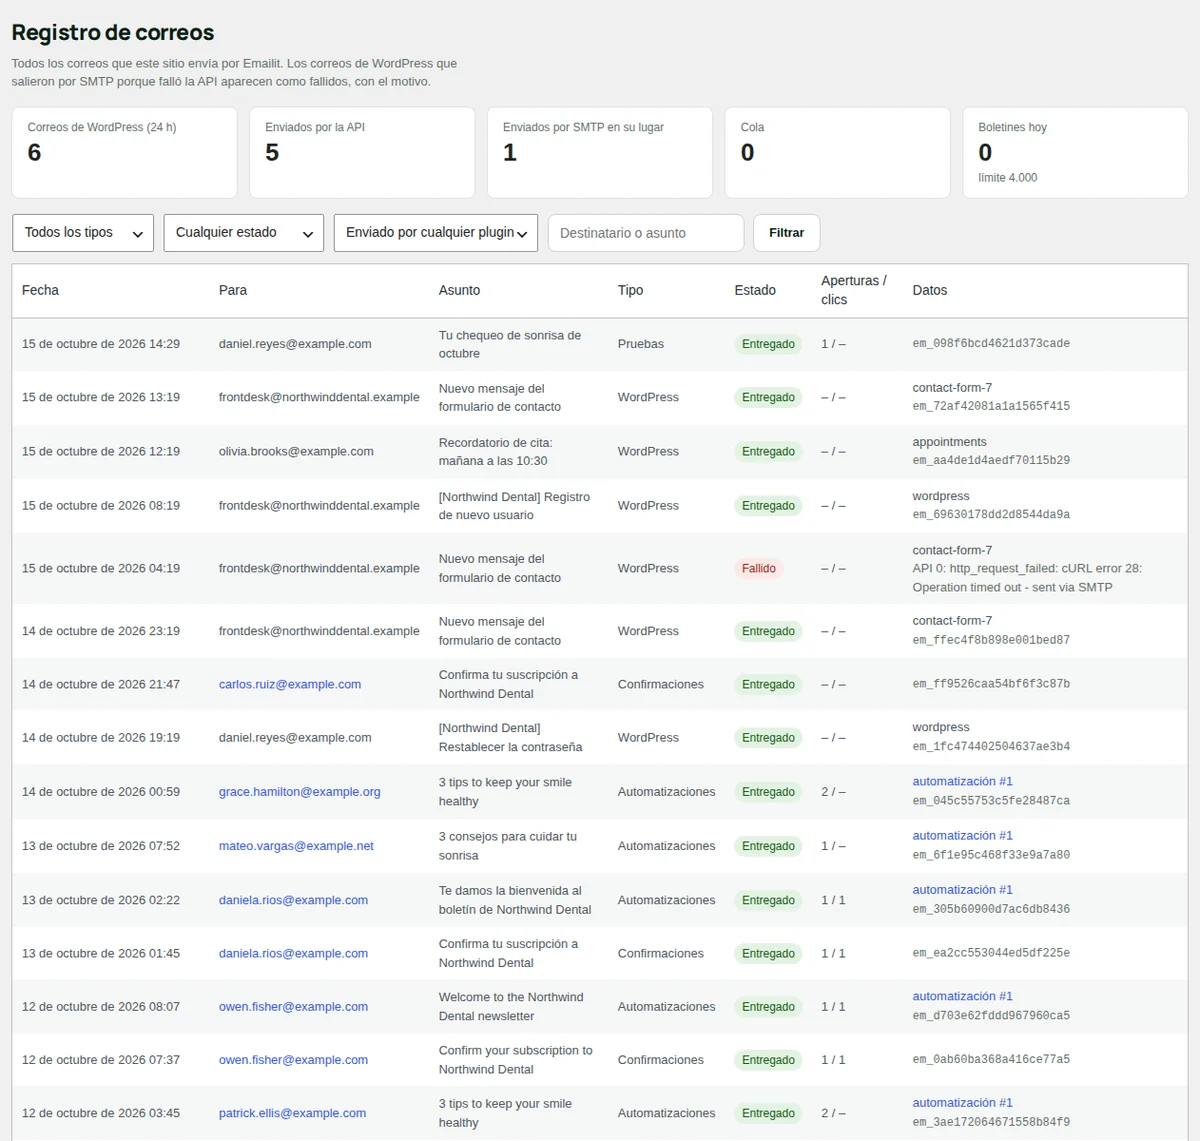Click the Filtrar button
The image size is (1200, 1141).
click(x=786, y=233)
